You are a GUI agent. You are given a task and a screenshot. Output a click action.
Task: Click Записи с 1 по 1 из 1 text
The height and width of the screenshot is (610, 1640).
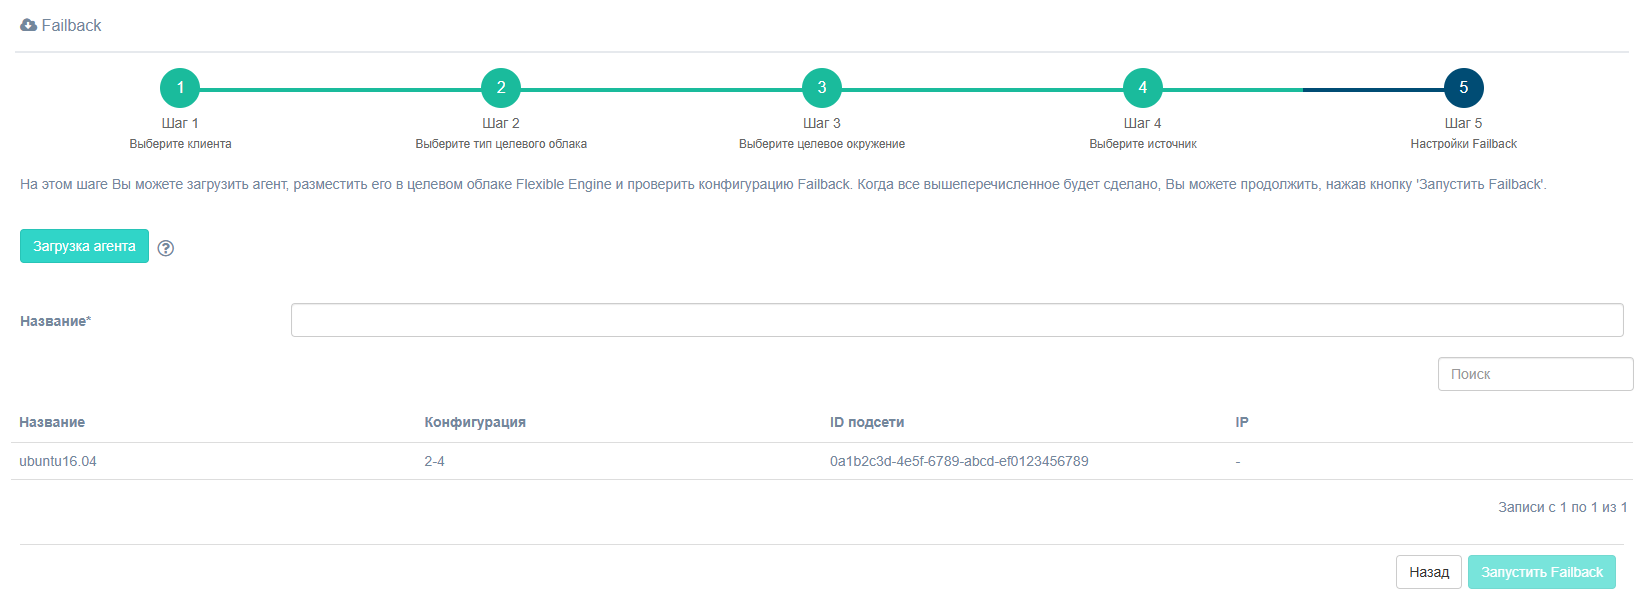1562,507
